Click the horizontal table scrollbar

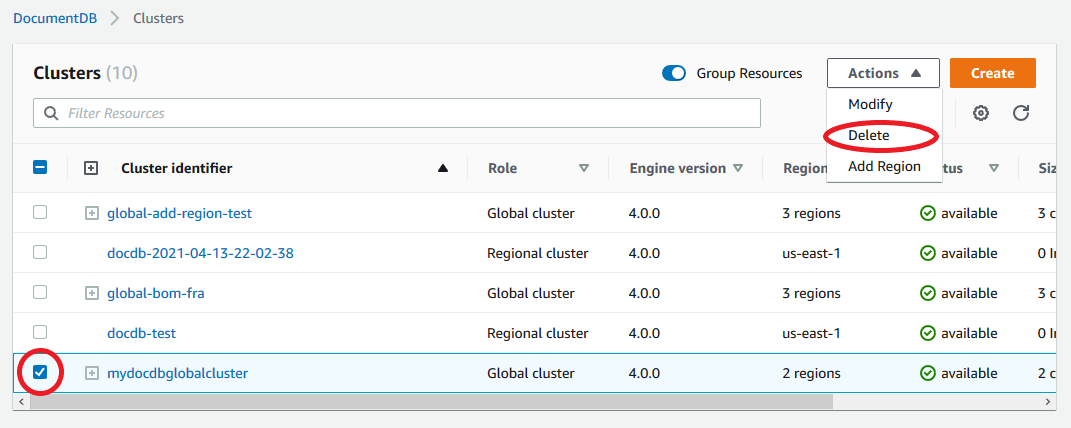pyautogui.click(x=430, y=401)
